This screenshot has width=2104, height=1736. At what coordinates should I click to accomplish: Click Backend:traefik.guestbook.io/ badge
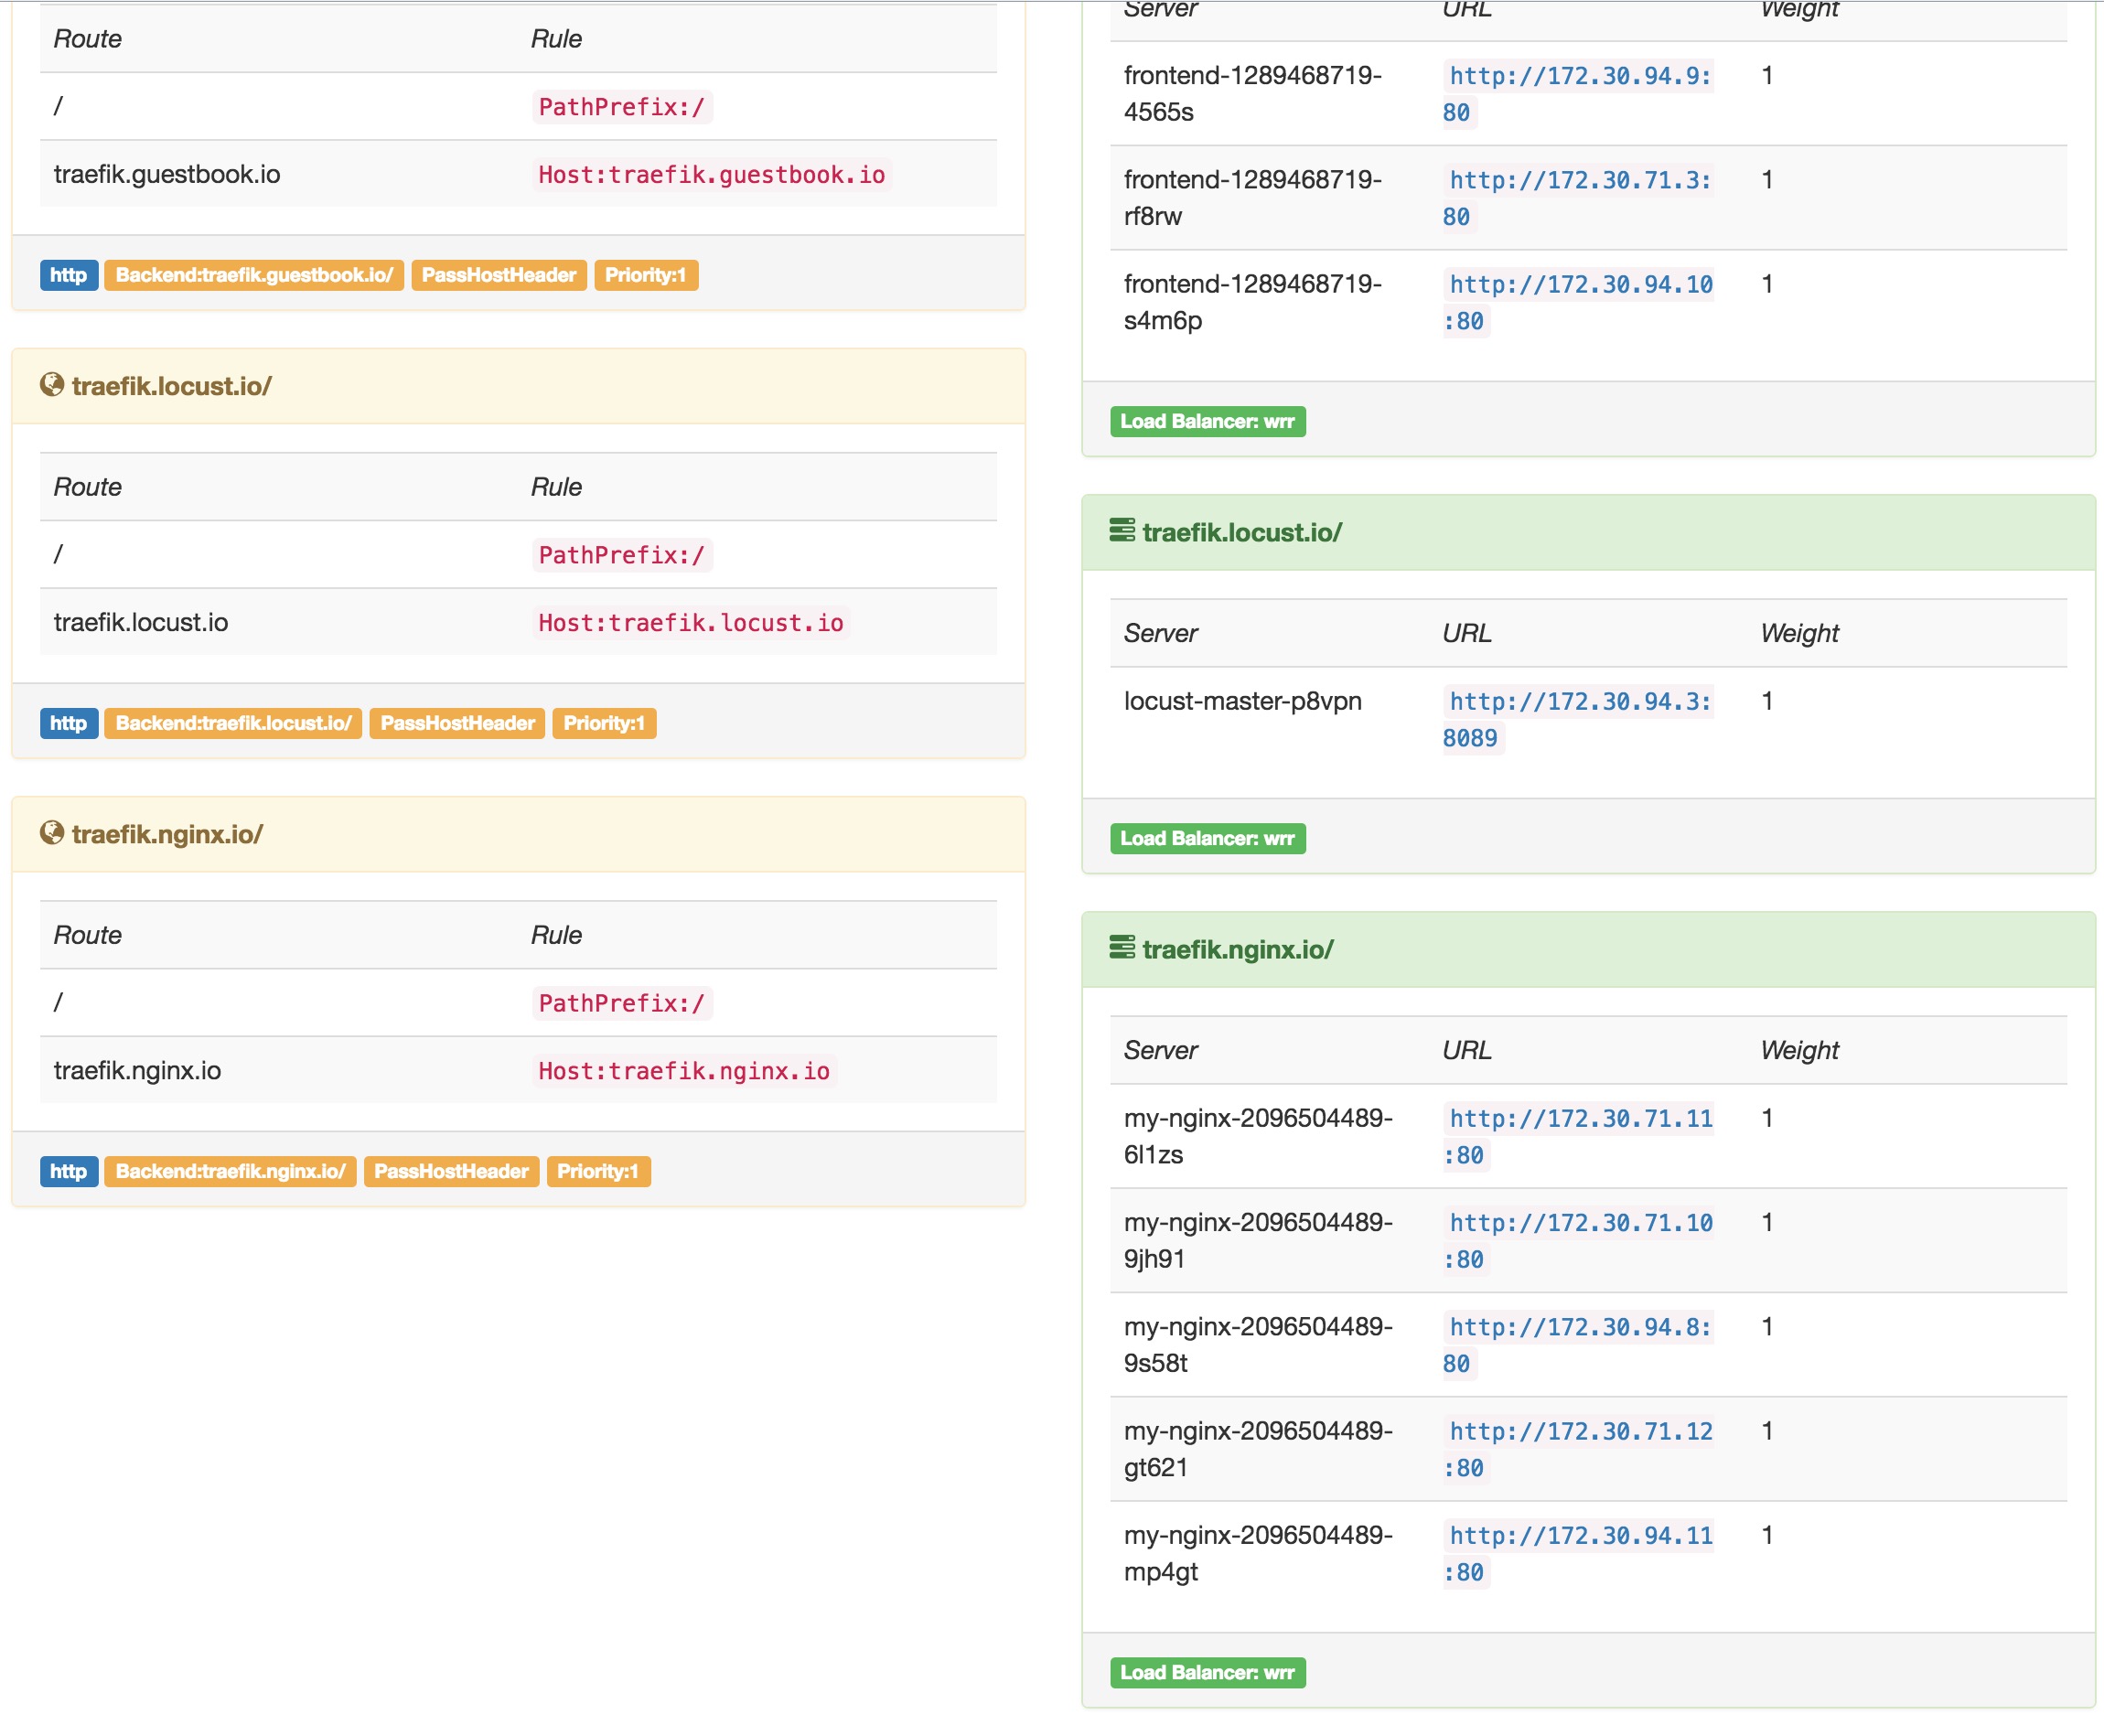(x=254, y=275)
